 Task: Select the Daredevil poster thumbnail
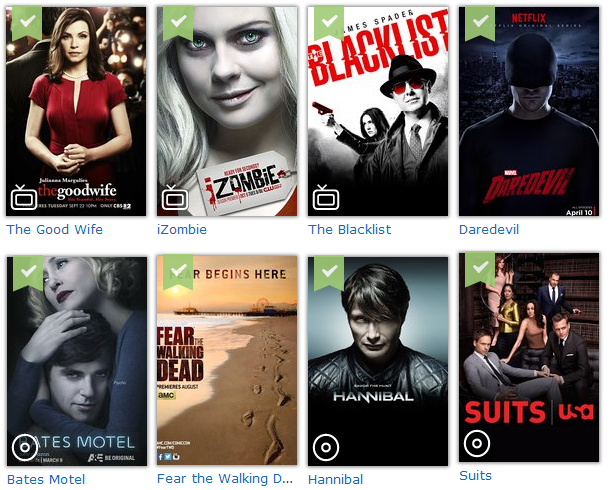click(529, 111)
